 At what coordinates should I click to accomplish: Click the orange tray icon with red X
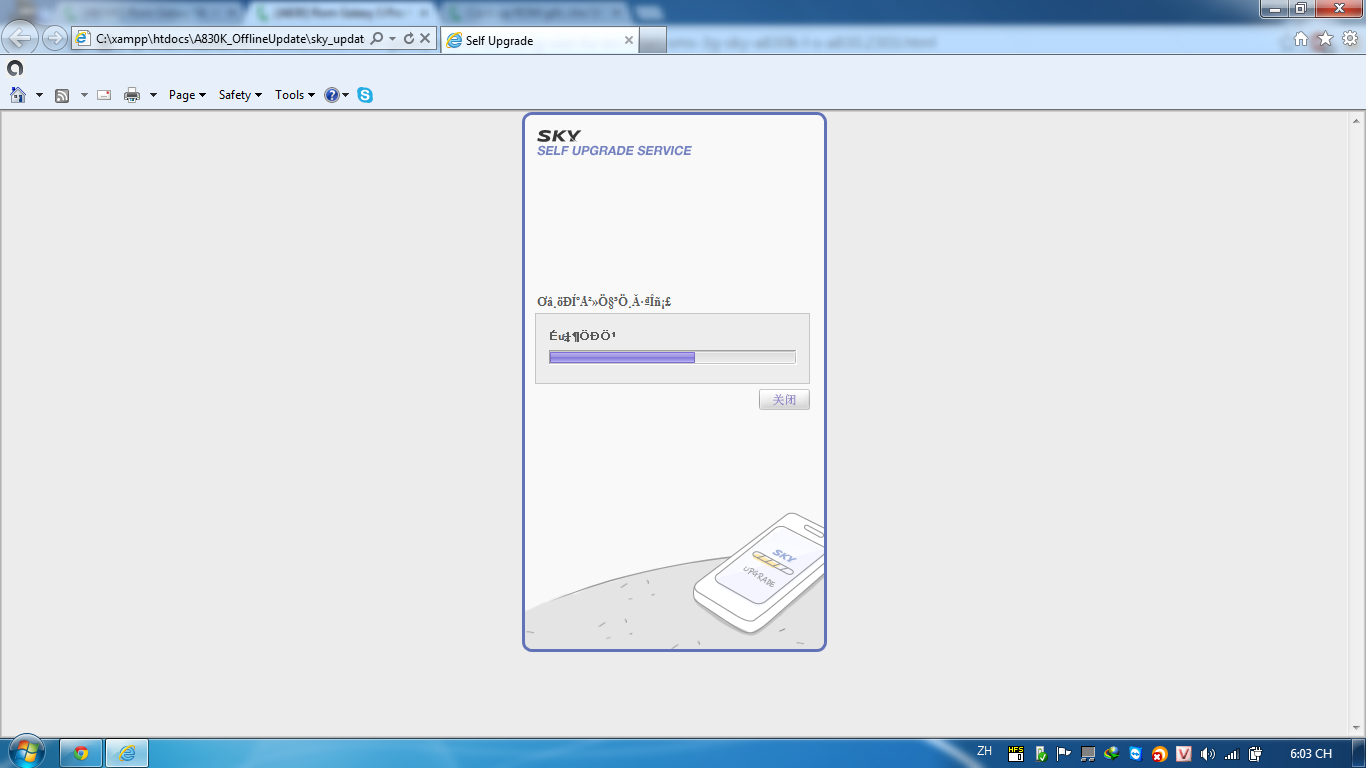coord(1159,754)
